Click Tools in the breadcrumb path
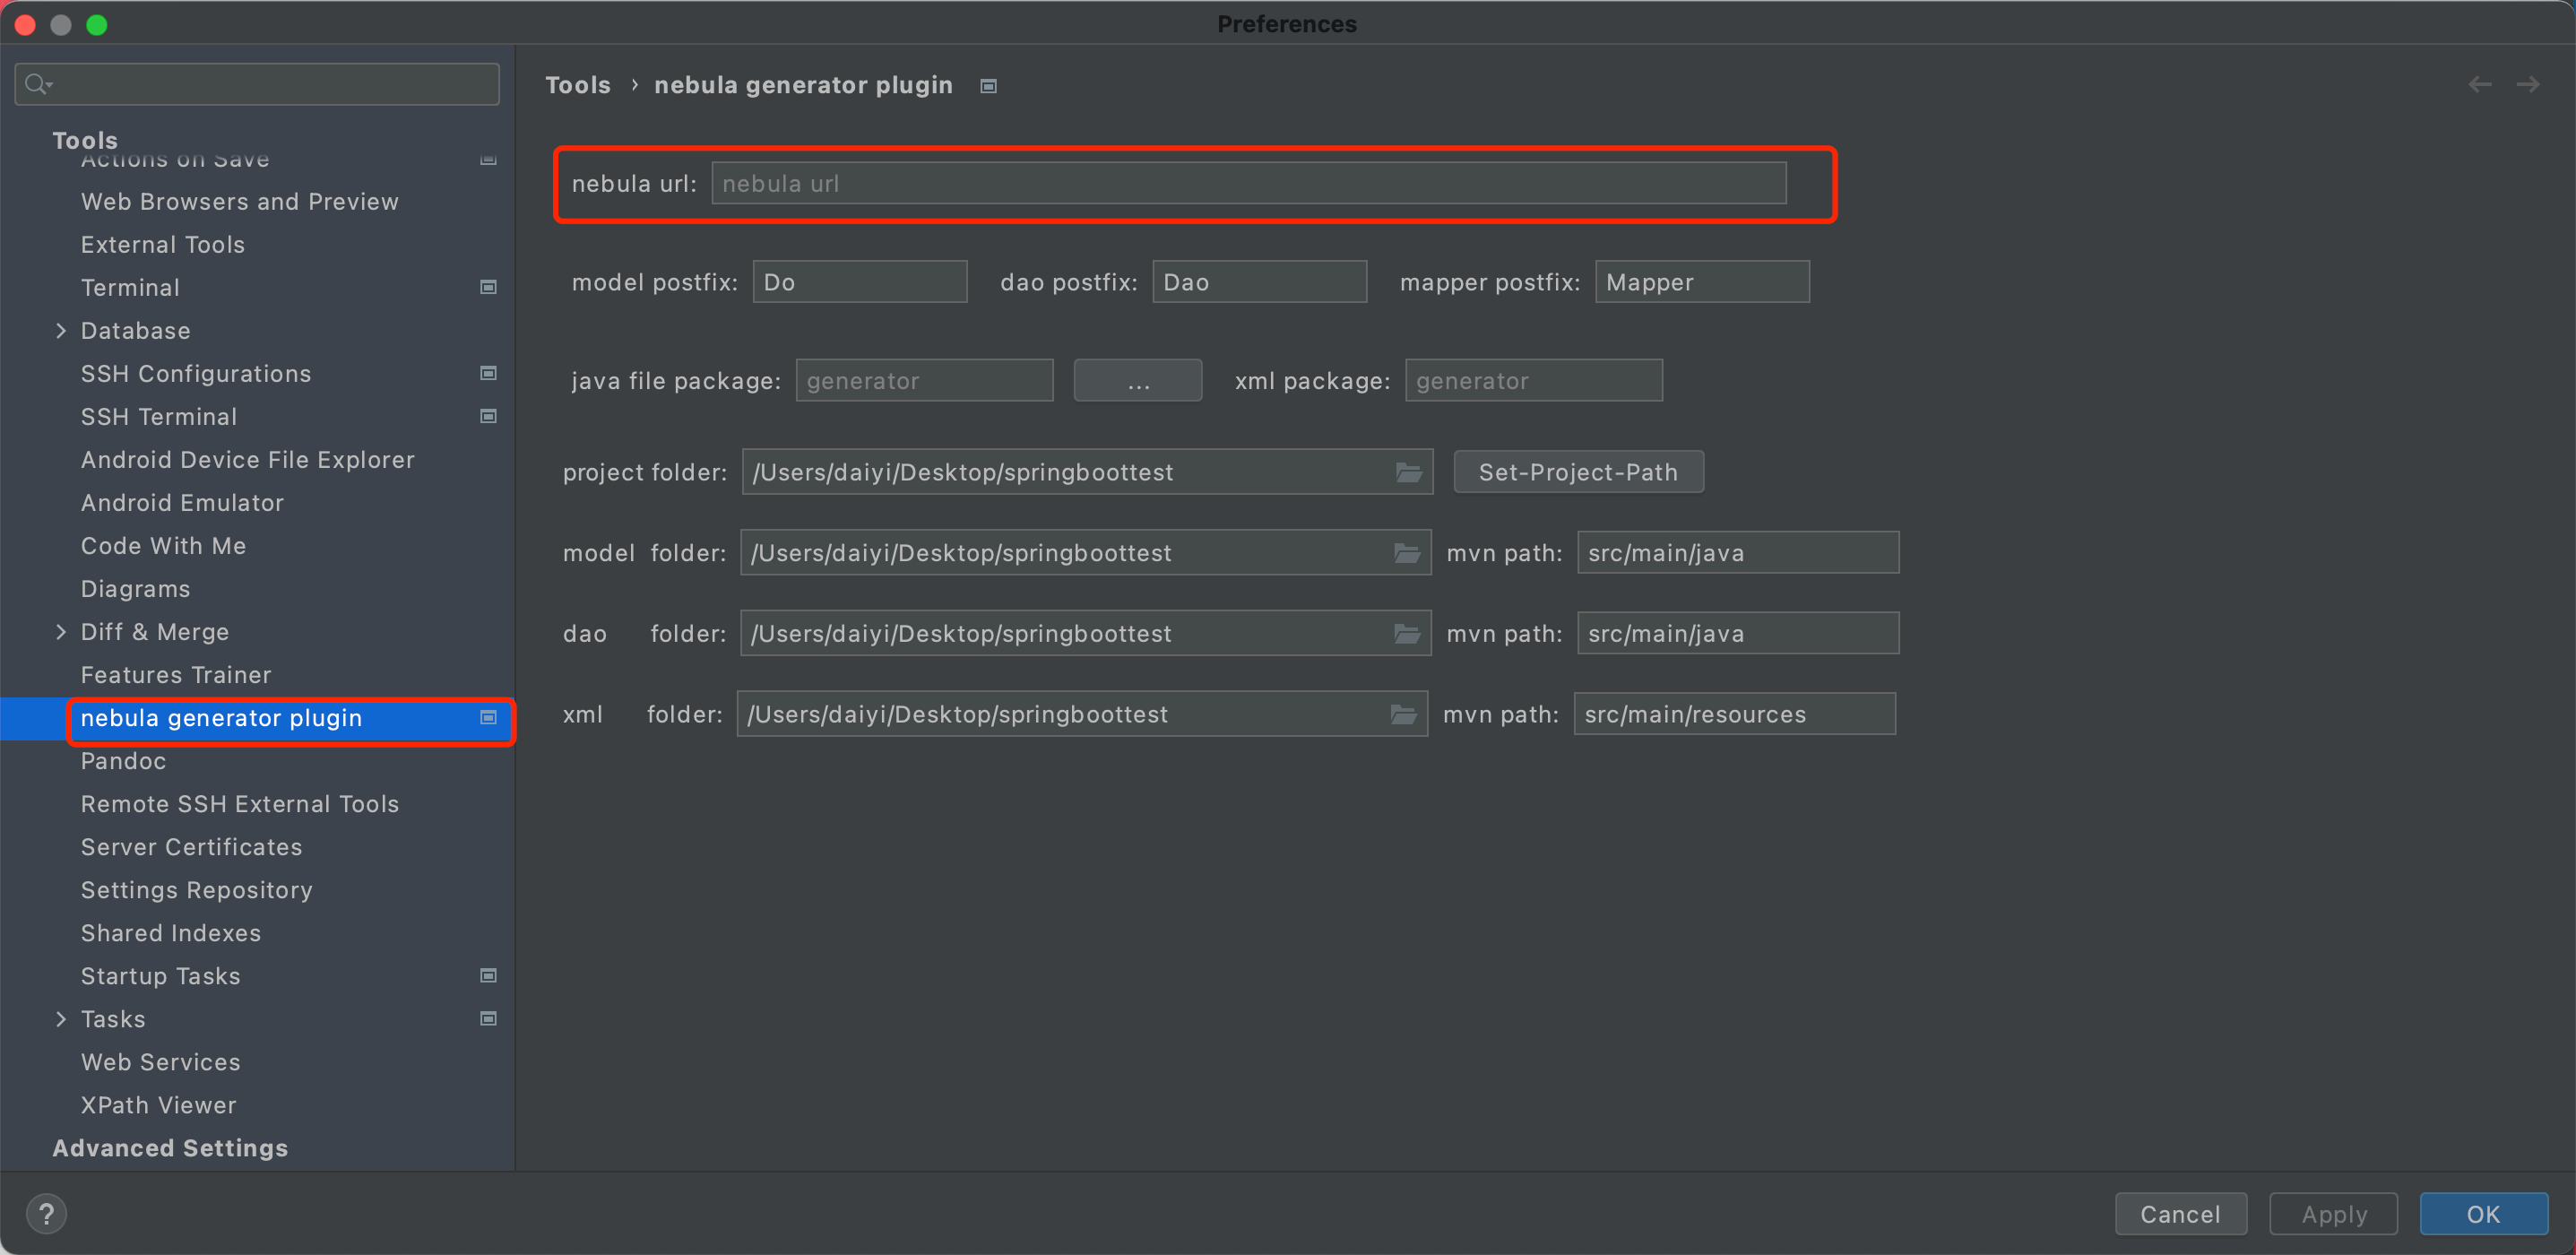The image size is (2576, 1255). tap(578, 85)
